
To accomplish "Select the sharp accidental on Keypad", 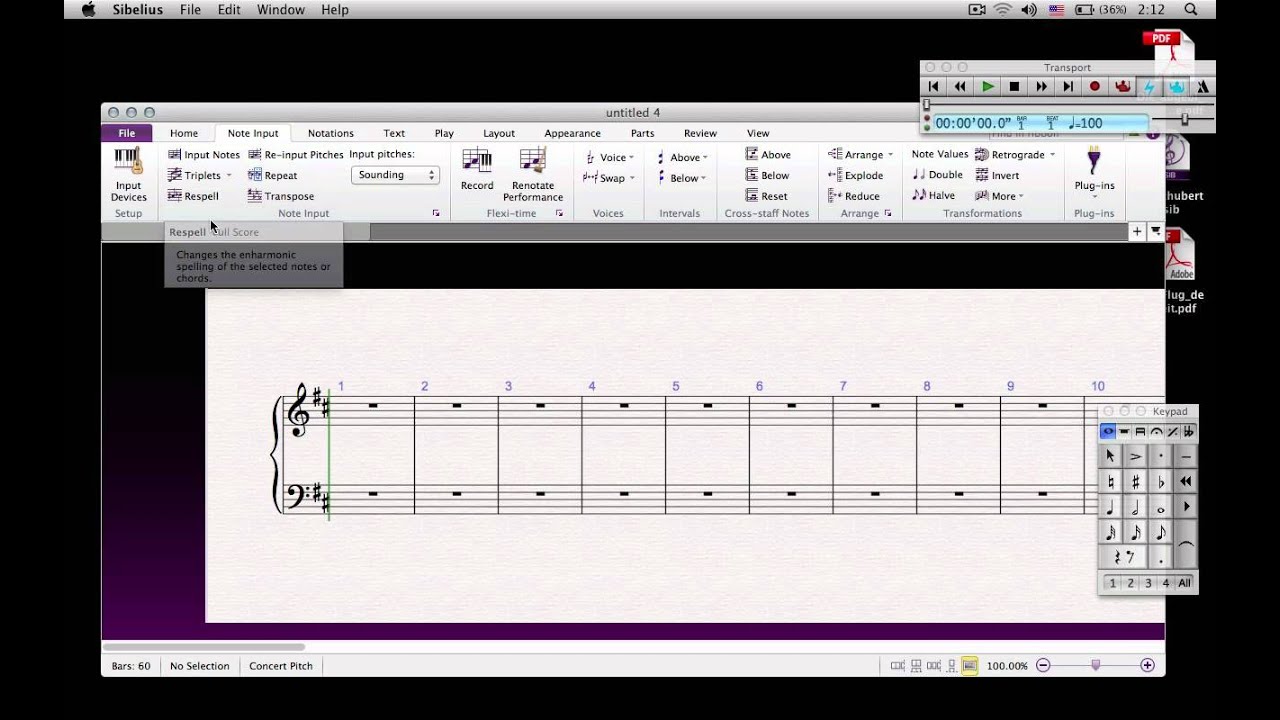I will (1135, 481).
